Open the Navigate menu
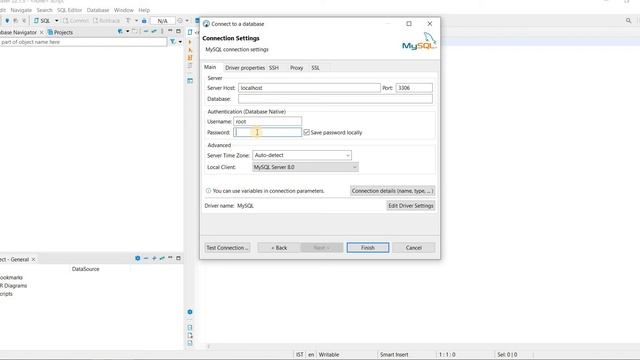The width and height of the screenshot is (640, 360). click(x=21, y=10)
